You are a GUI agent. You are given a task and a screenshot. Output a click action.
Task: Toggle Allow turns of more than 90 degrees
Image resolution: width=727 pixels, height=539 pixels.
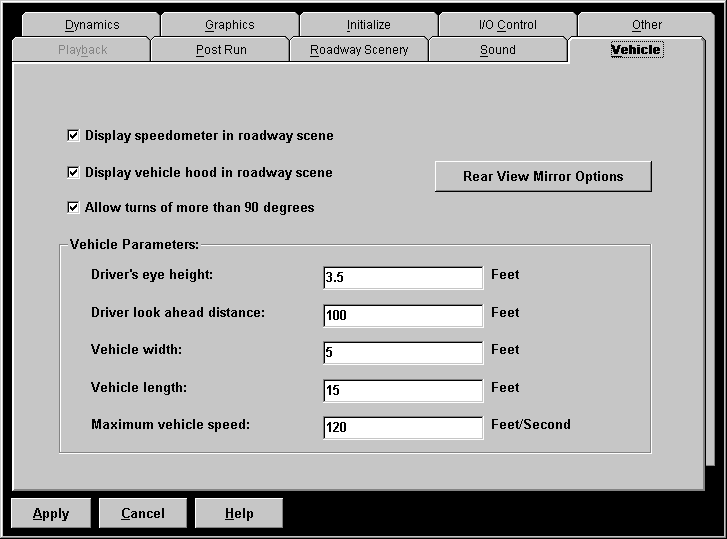73,208
